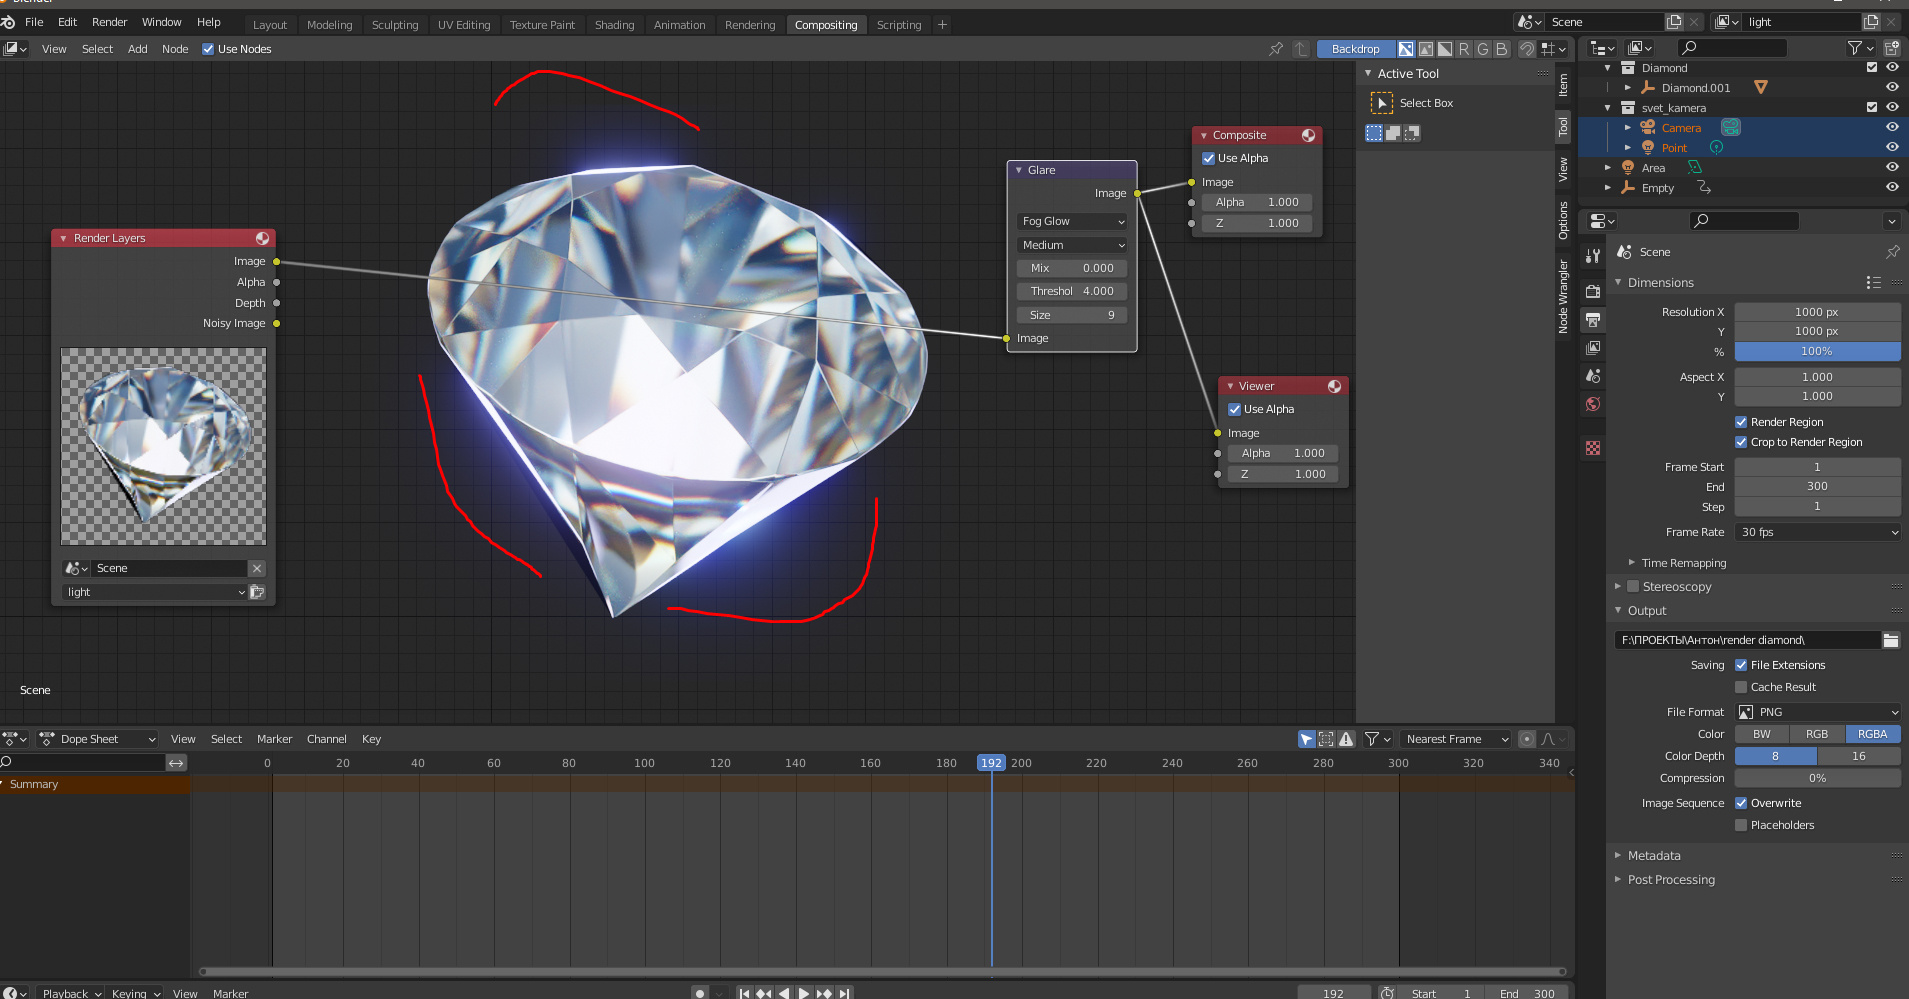Click the Blender logo icon
1909x999 pixels.
(8, 22)
